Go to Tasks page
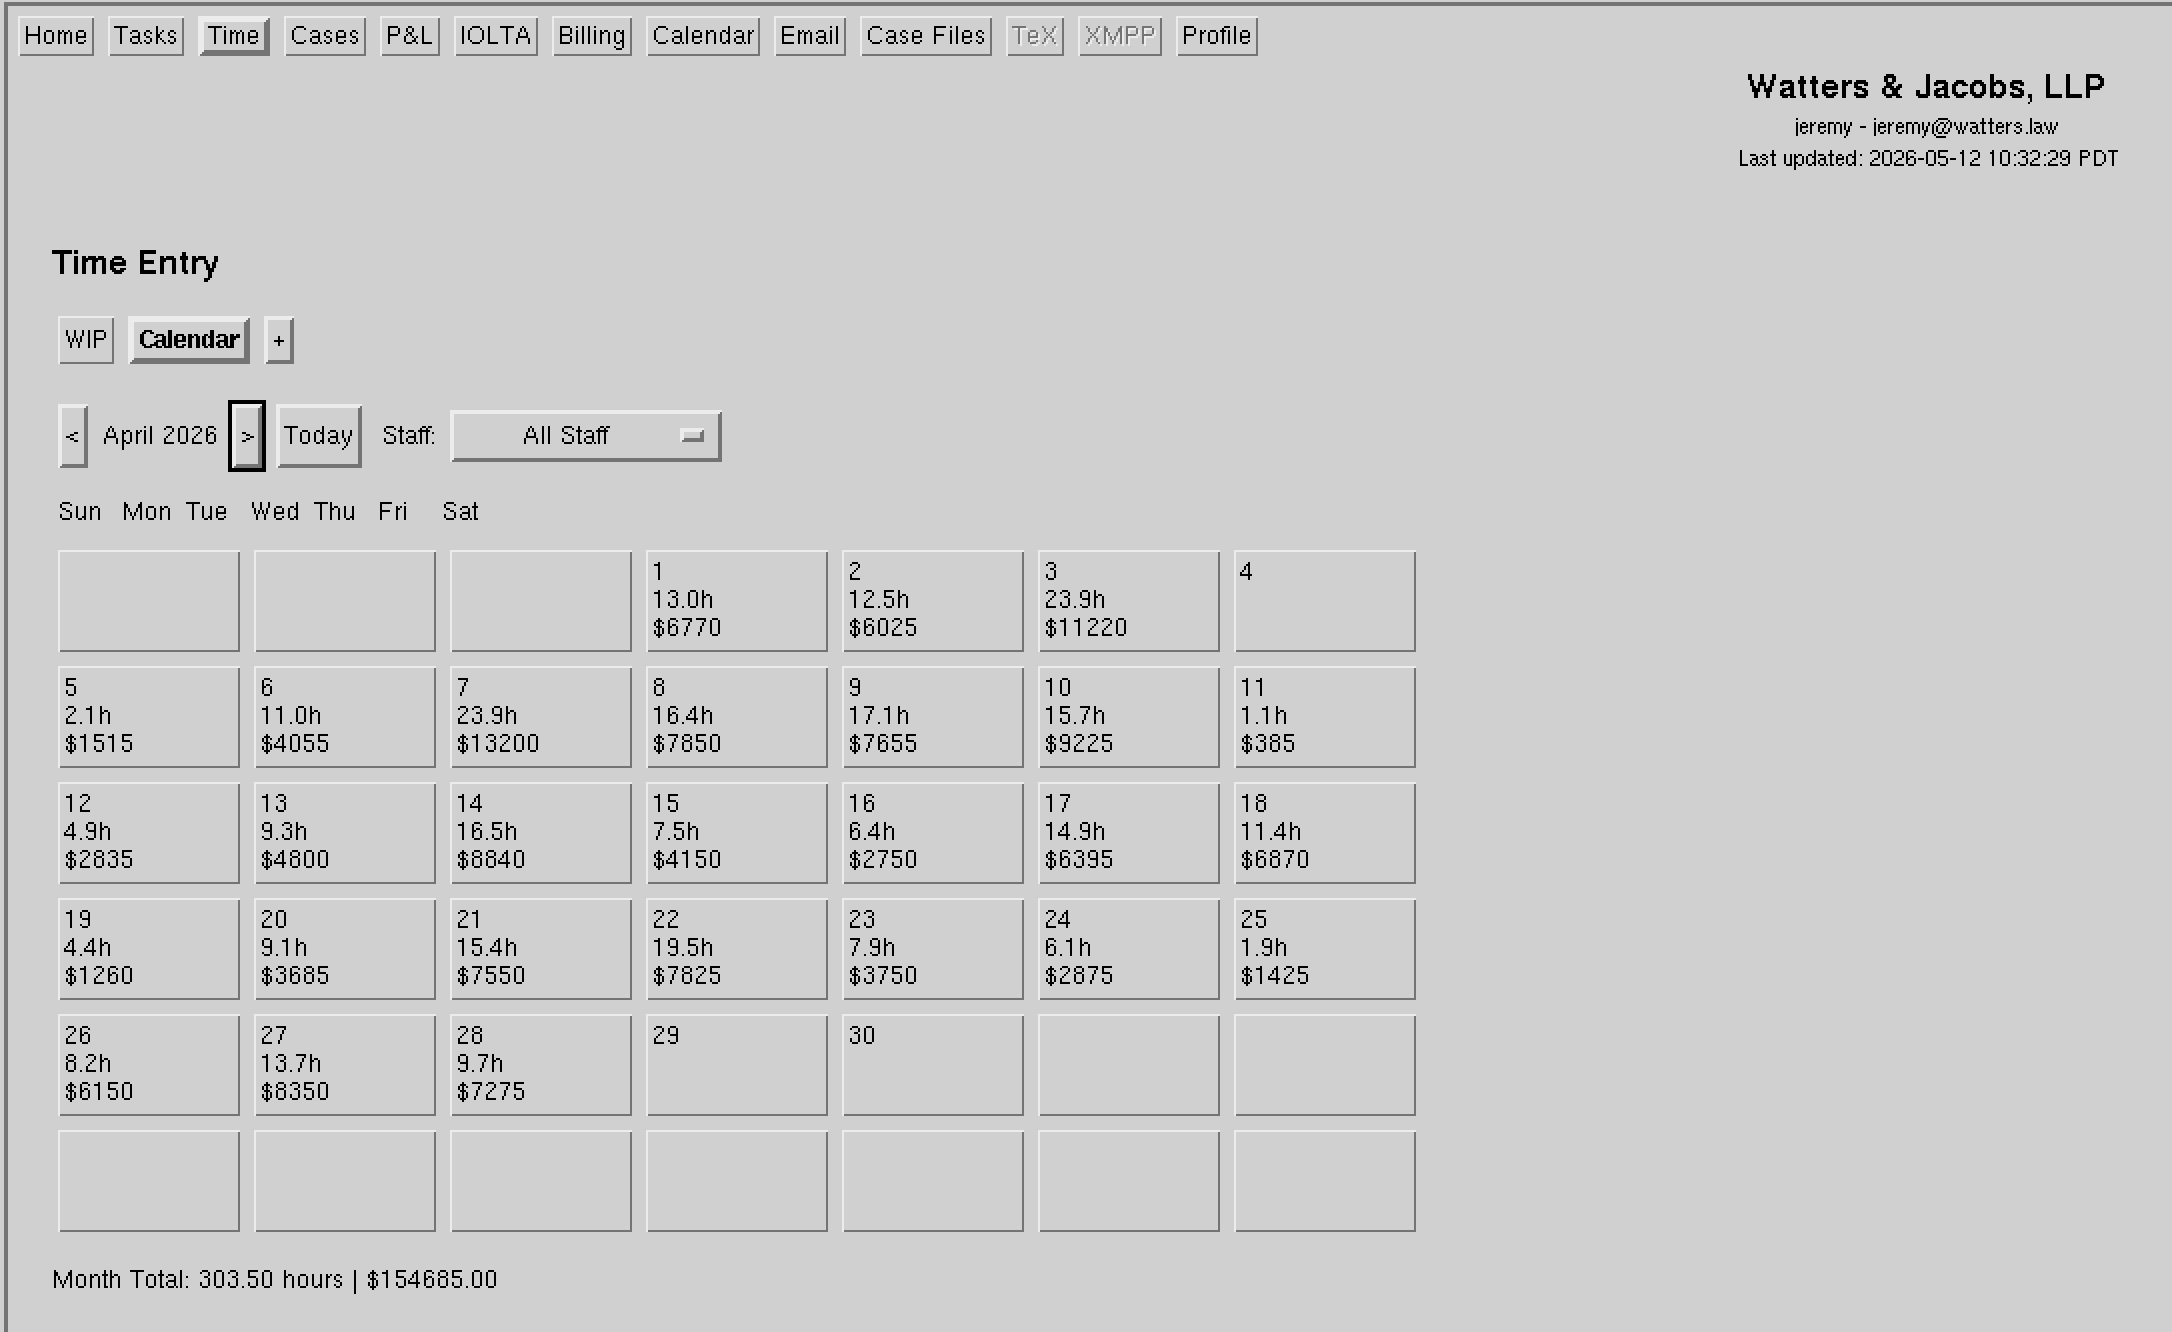Image resolution: width=2172 pixels, height=1332 pixels. tap(146, 37)
